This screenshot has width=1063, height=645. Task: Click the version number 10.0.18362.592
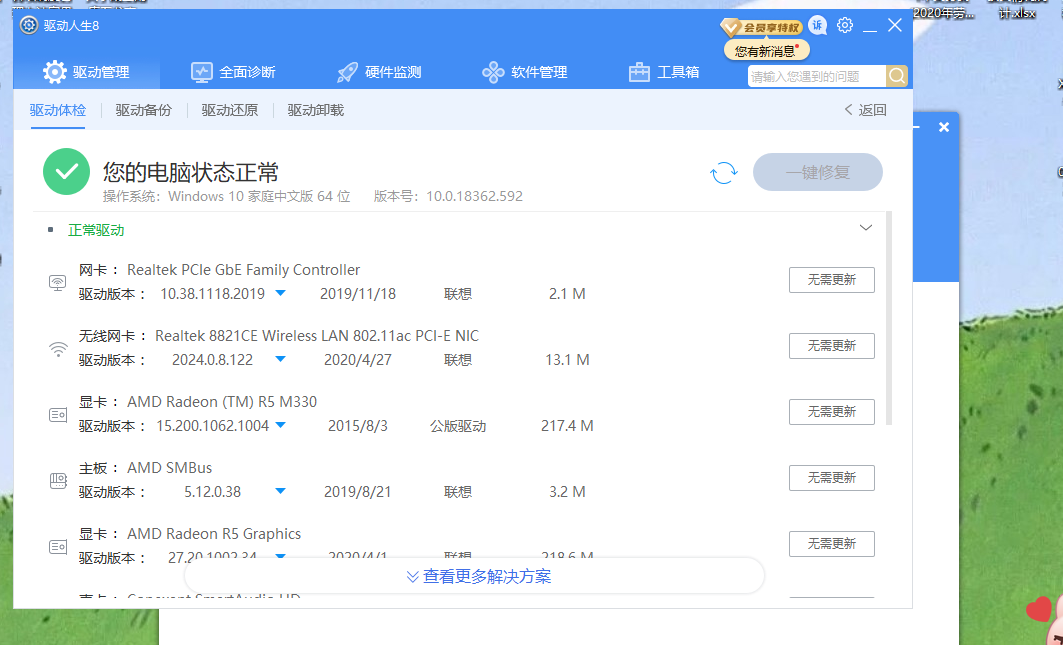click(x=475, y=197)
